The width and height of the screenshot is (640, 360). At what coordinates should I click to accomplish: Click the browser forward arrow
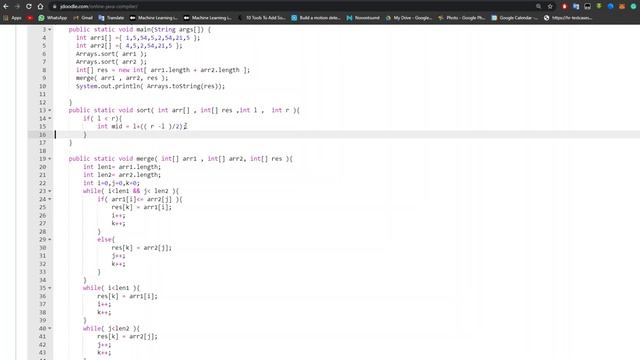coord(17,7)
